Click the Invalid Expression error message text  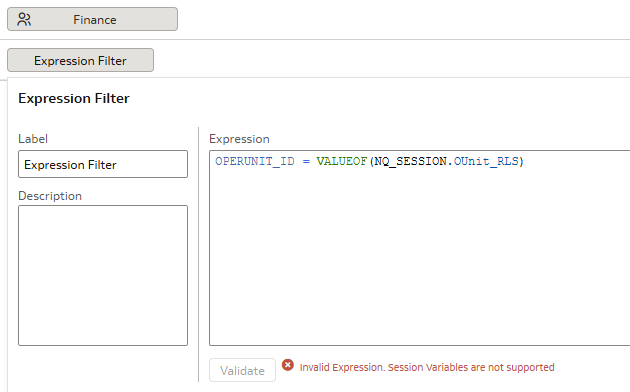coord(427,368)
